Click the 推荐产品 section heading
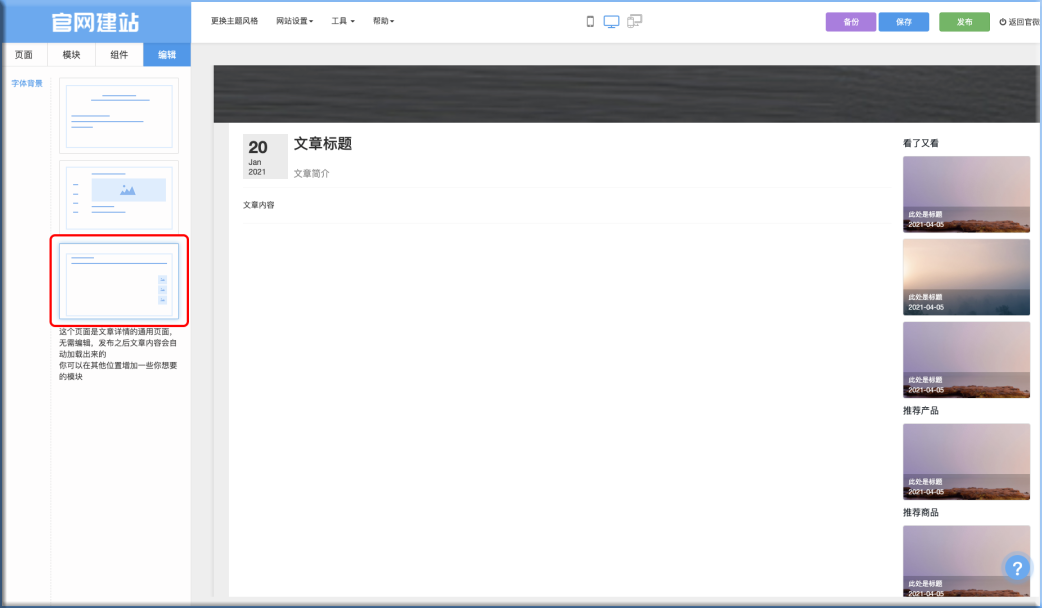The width and height of the screenshot is (1042, 608). [x=920, y=411]
